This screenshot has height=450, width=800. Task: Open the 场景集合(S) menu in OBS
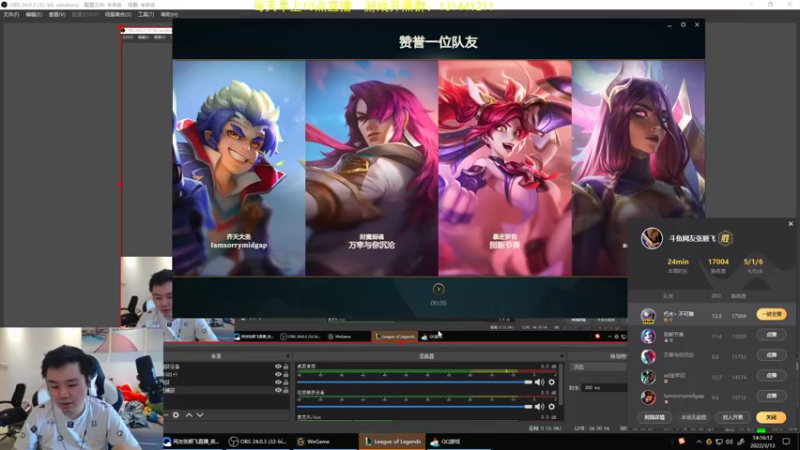click(118, 14)
